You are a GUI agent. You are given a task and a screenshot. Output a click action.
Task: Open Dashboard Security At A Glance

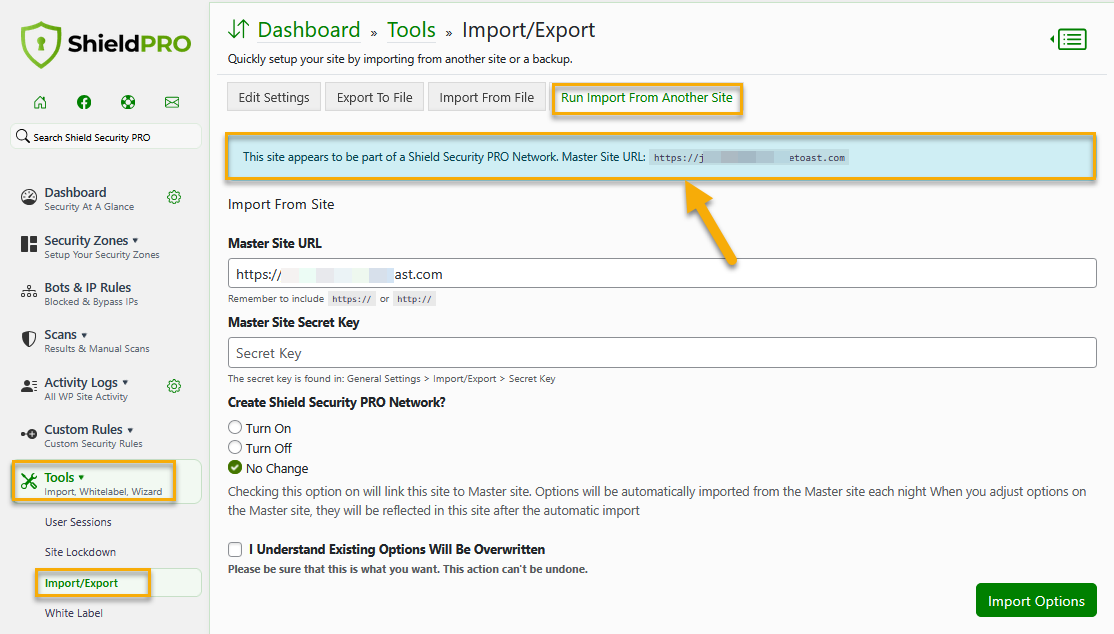[x=89, y=198]
